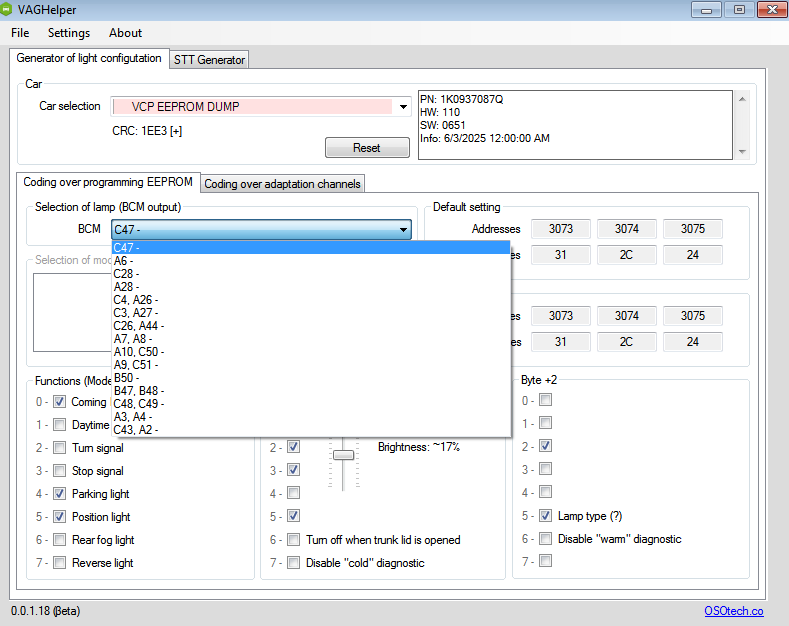Select 'A3, A4 -' in the BCM list
This screenshot has height=626, width=789.
click(x=311, y=417)
